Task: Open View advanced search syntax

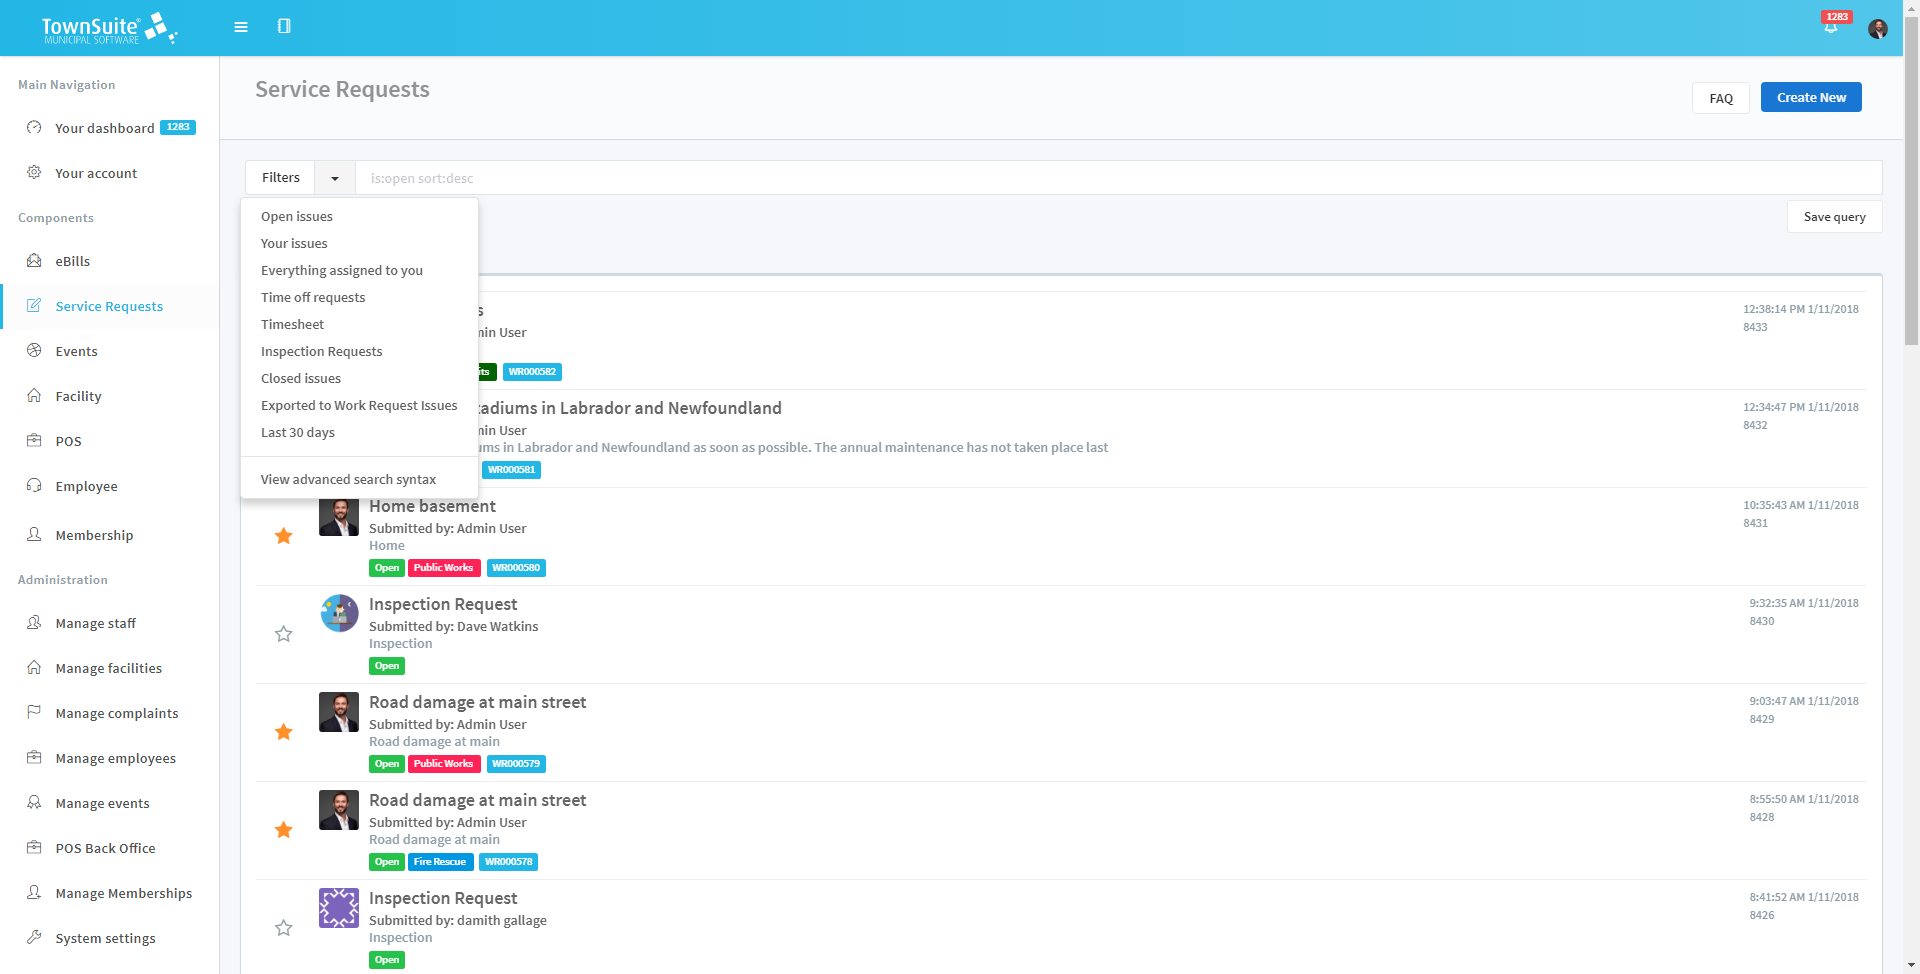Action: click(348, 479)
